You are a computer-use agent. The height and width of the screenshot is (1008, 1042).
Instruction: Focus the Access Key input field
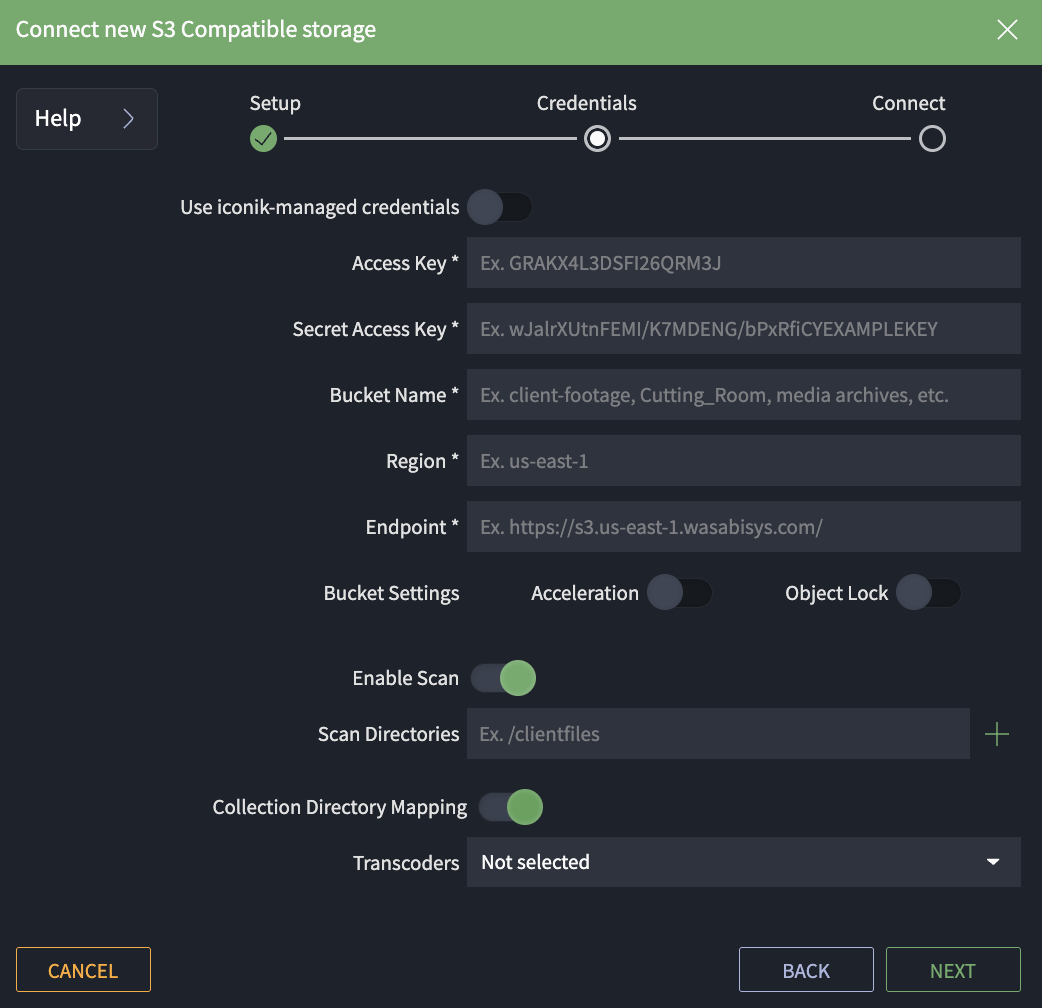point(743,263)
